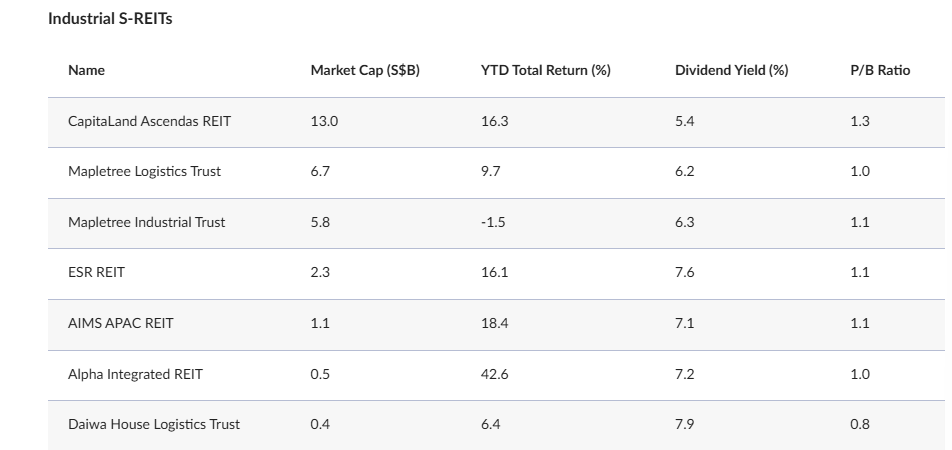The image size is (952, 450).
Task: Click the P/B Ratio column header
Action: point(880,70)
